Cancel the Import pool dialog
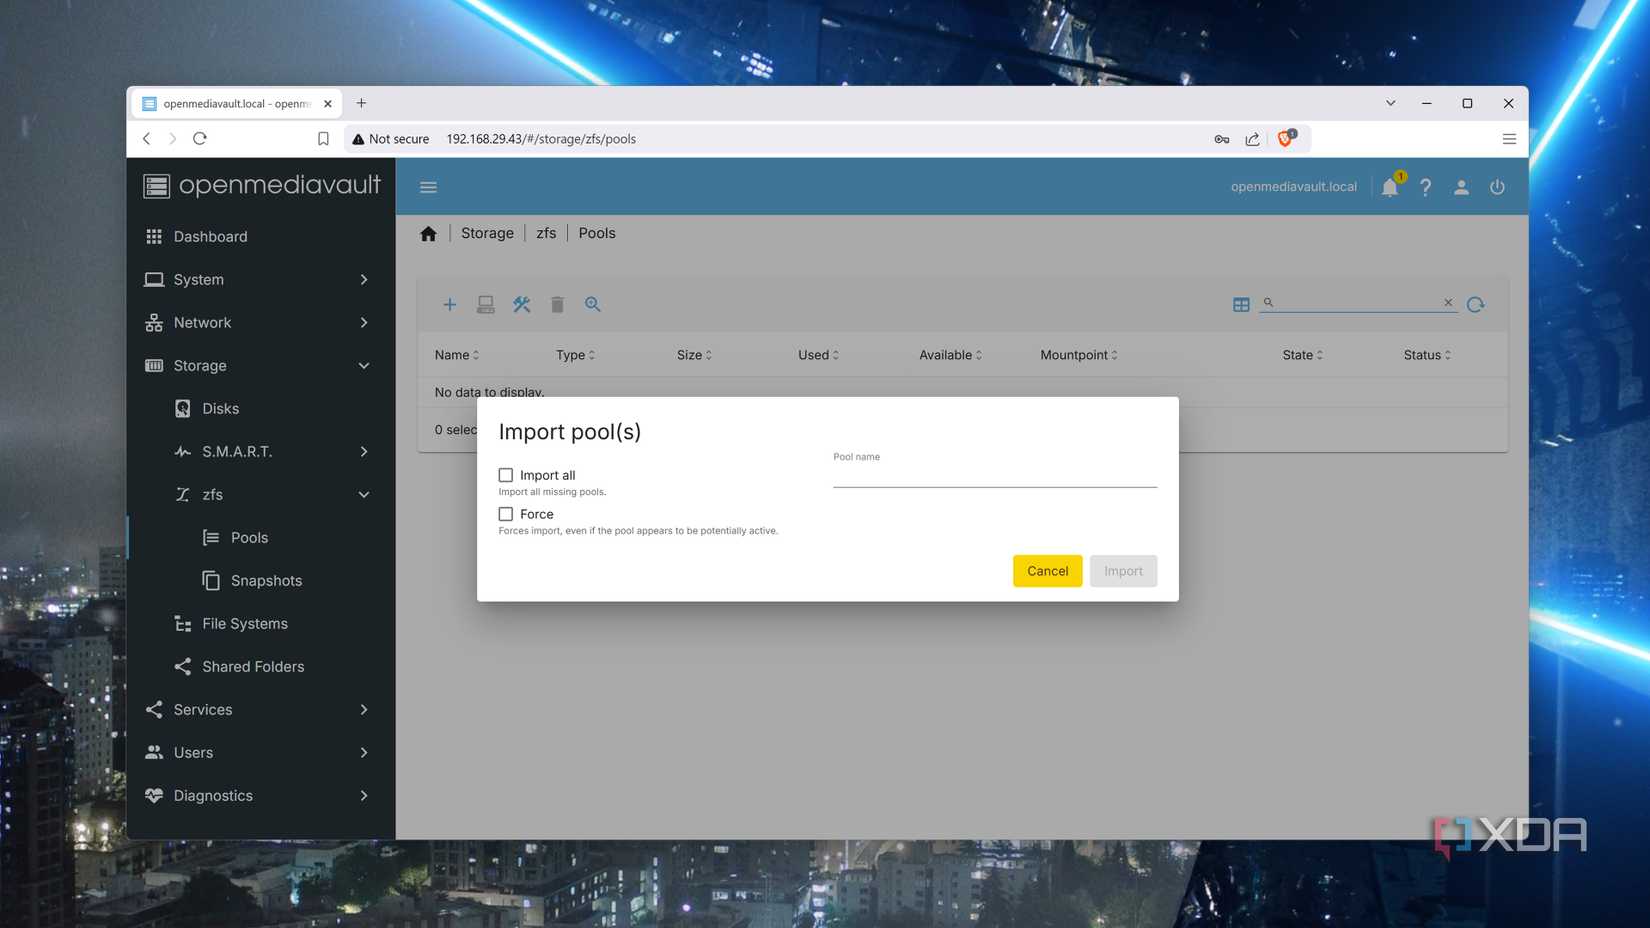1650x928 pixels. tap(1047, 571)
